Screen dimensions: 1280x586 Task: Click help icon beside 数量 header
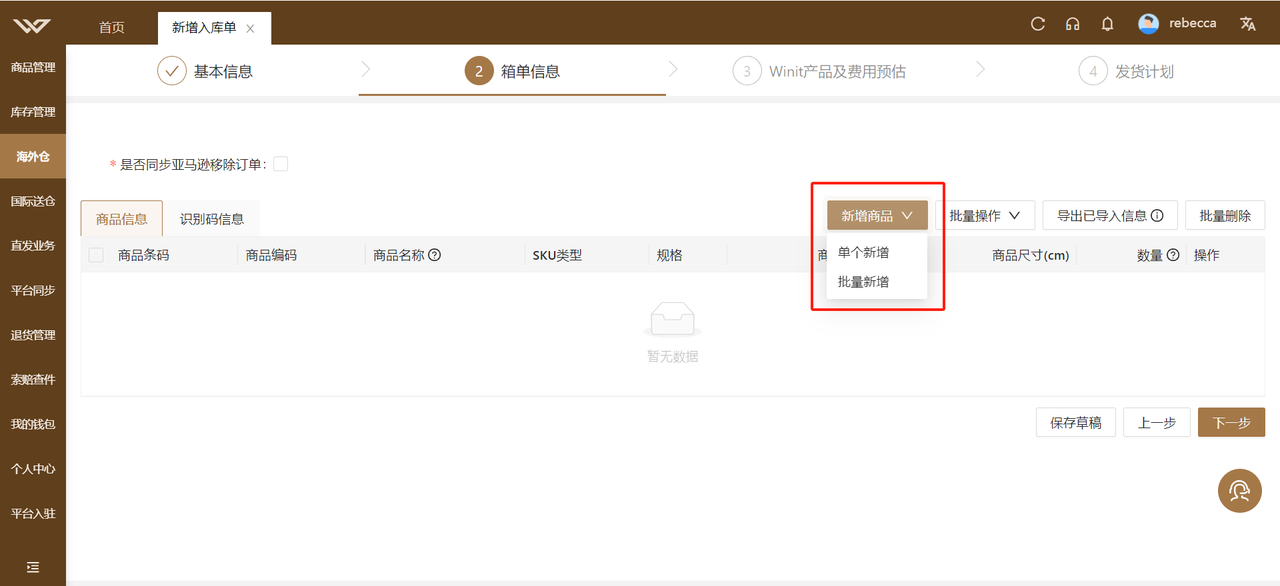[x=1174, y=255]
